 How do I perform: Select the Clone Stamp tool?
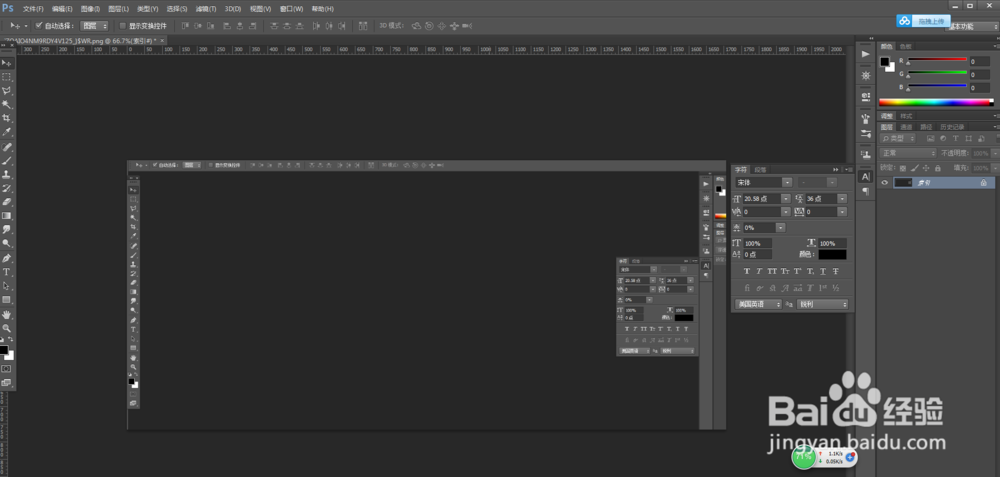[7, 175]
